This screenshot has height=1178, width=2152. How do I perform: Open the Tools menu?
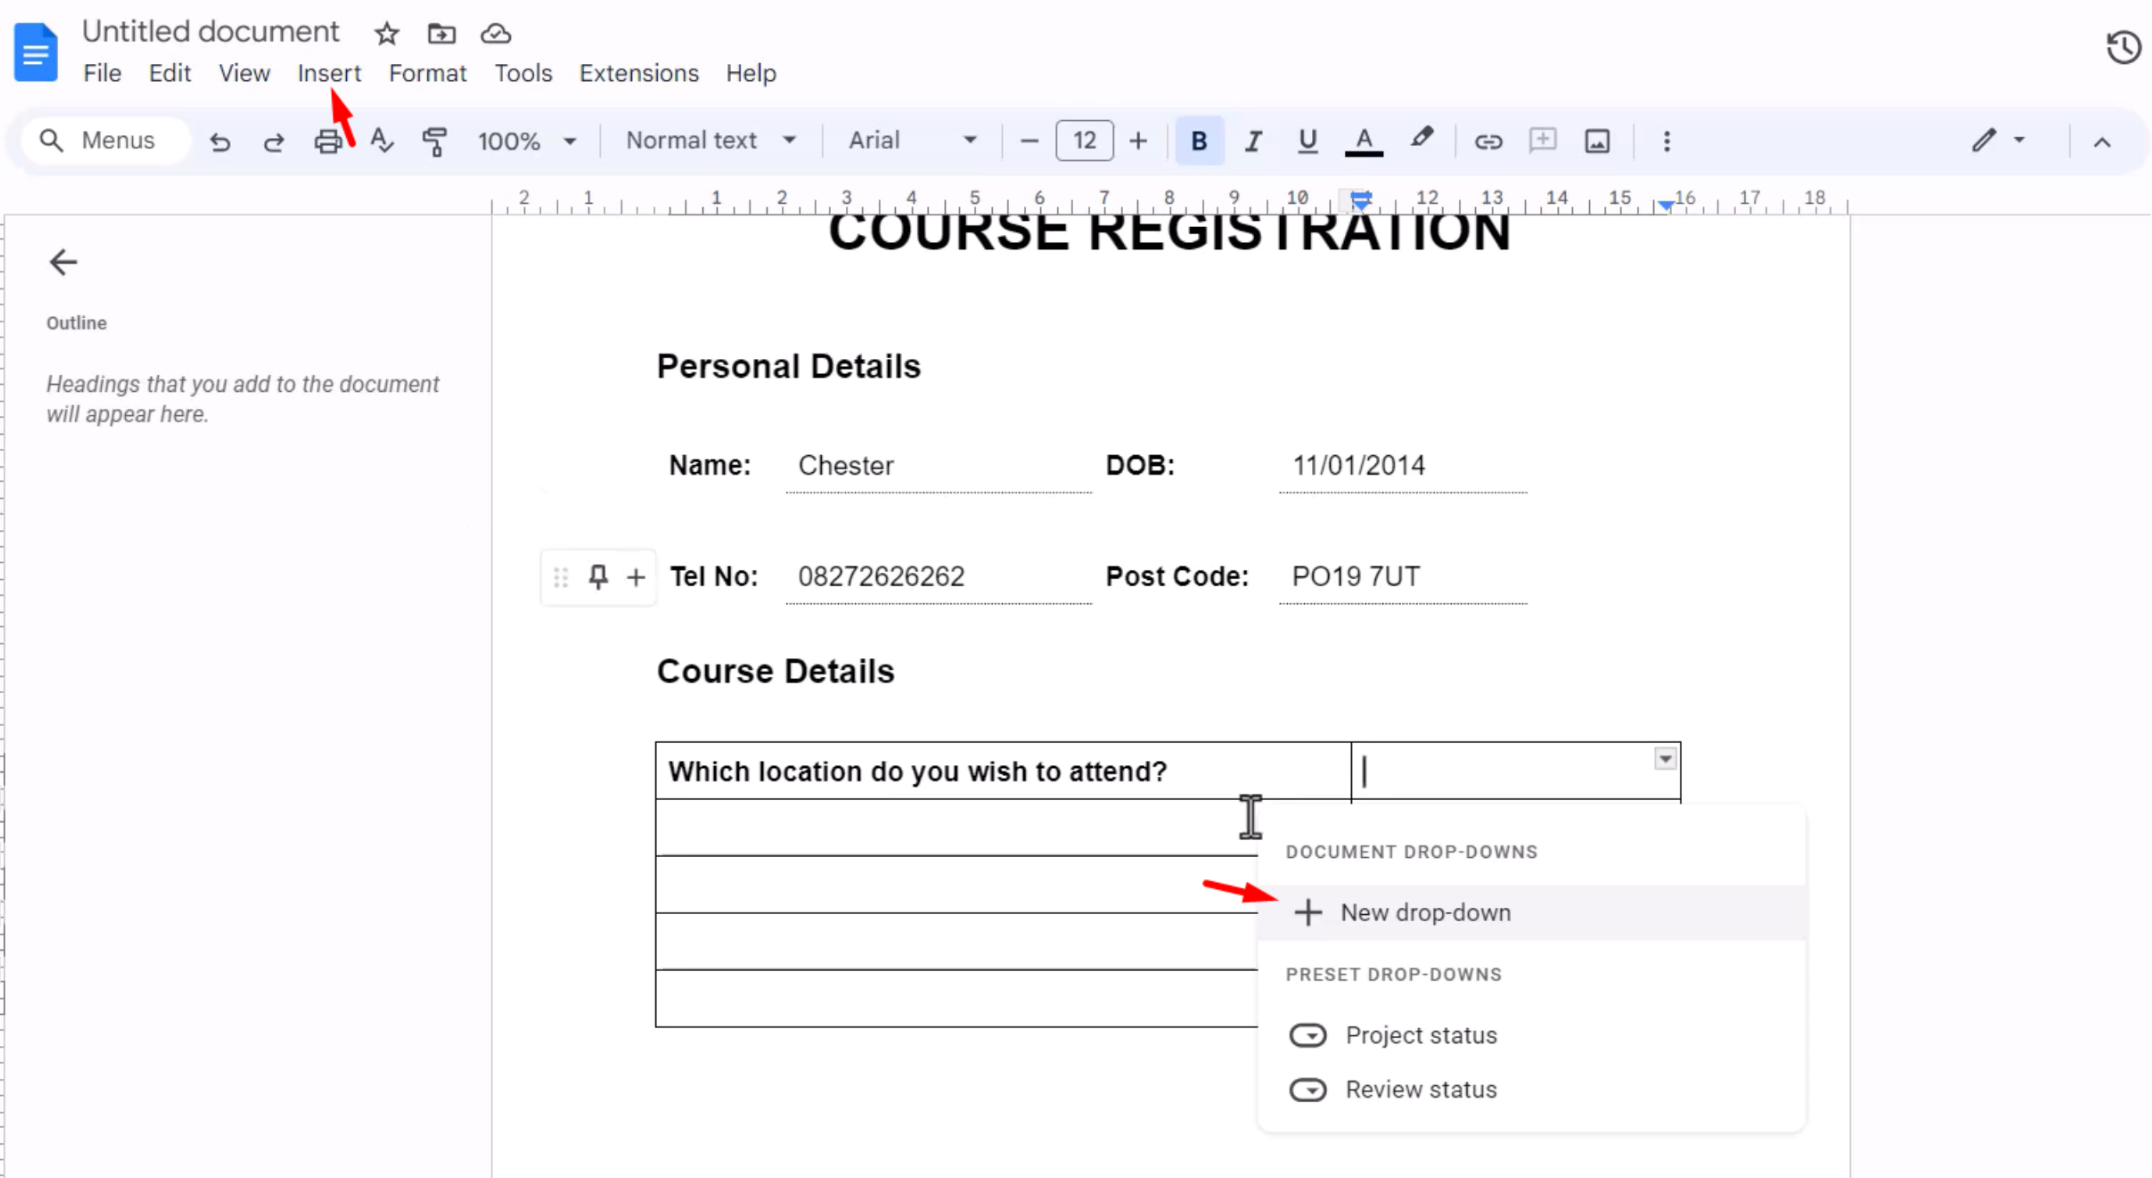523,73
